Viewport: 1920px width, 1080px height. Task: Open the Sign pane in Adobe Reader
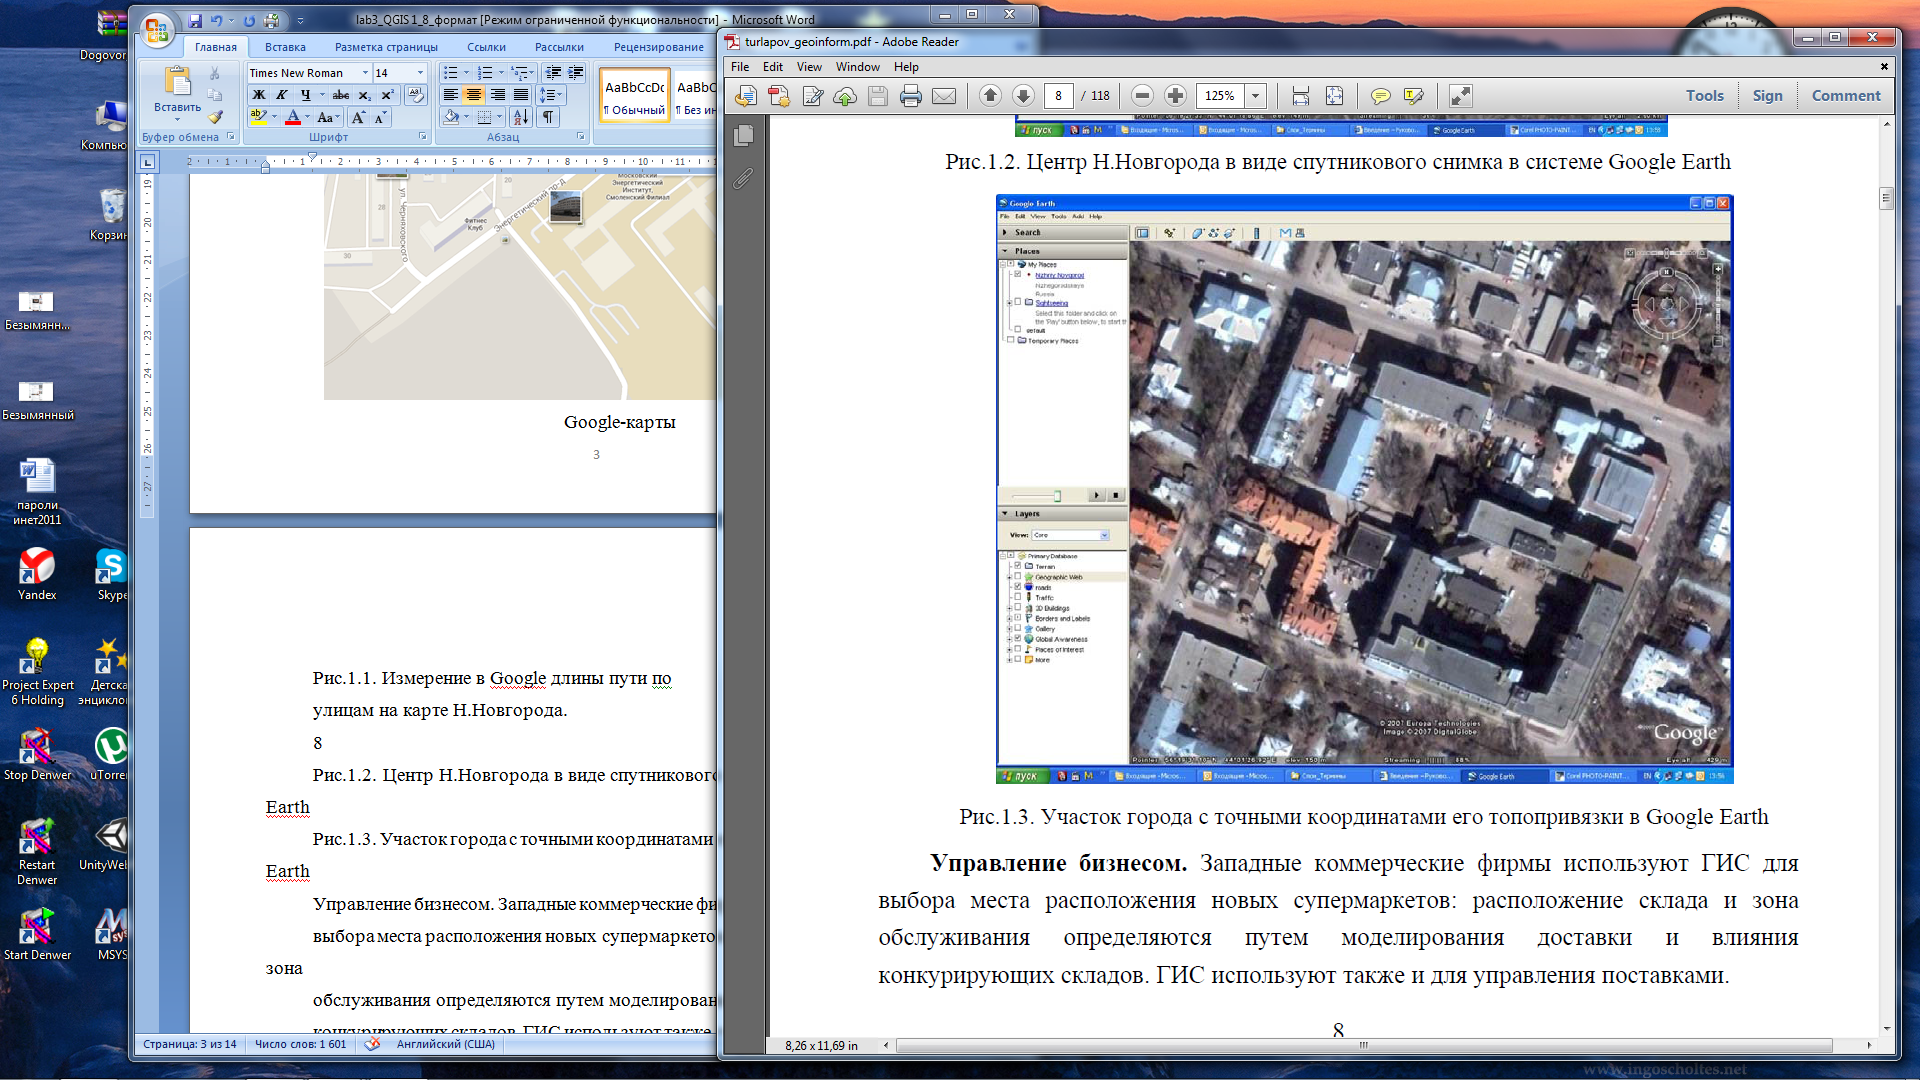[1768, 96]
